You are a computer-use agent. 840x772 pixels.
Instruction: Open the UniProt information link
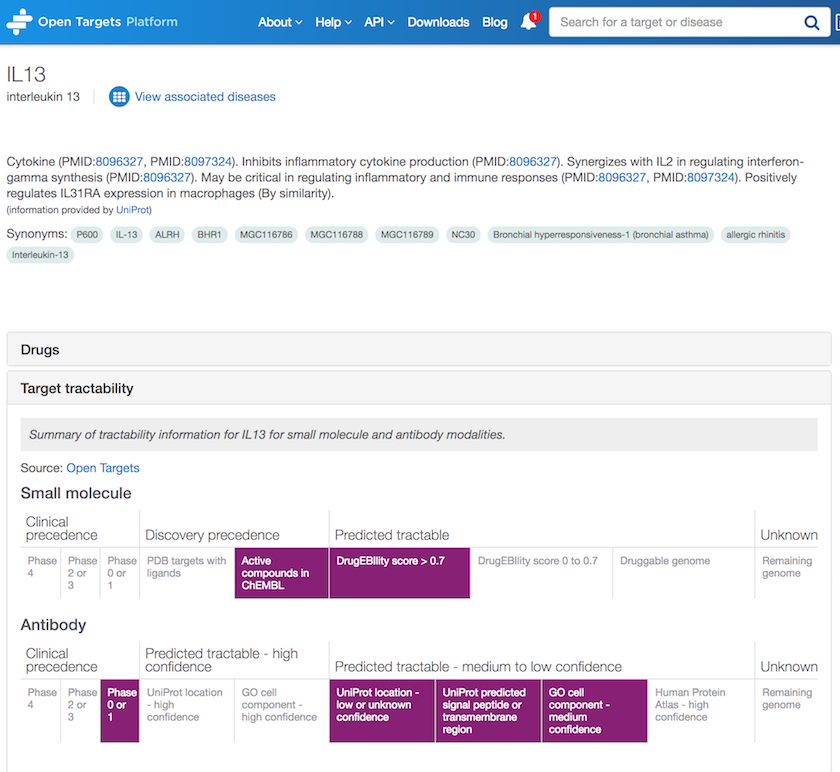click(x=133, y=210)
